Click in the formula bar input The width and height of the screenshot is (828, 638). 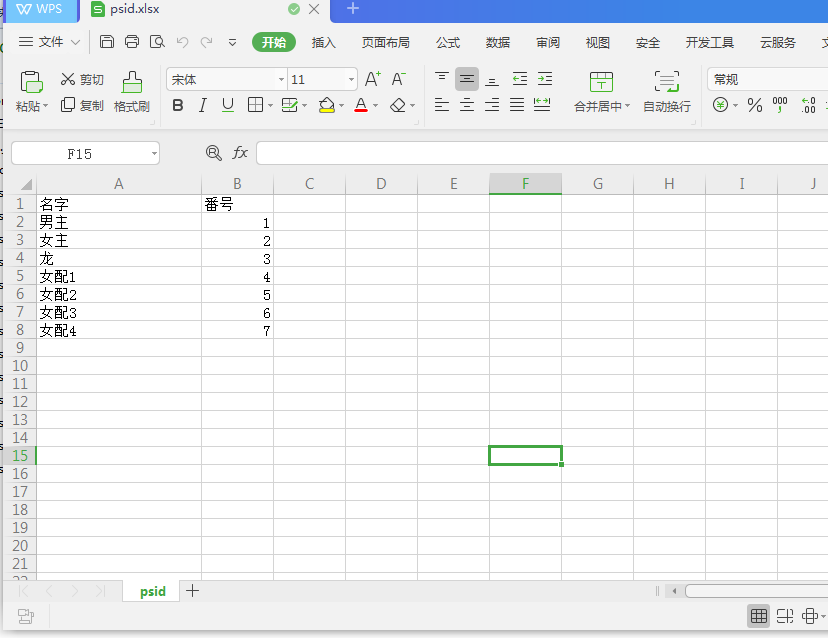pyautogui.click(x=542, y=153)
